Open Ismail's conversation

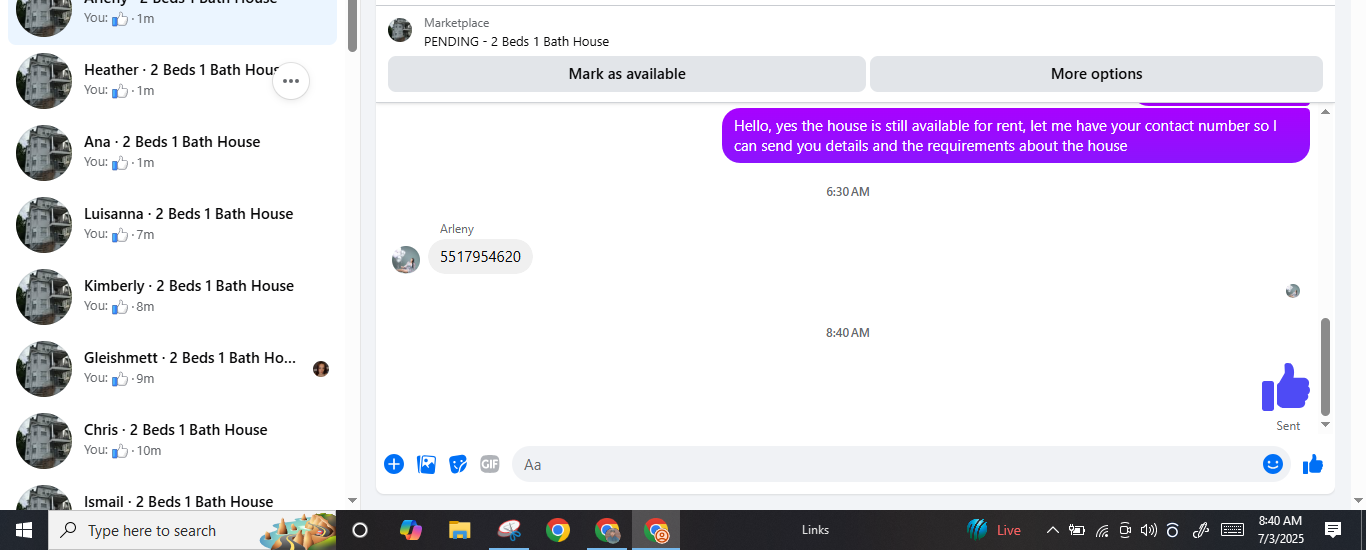coord(173,496)
